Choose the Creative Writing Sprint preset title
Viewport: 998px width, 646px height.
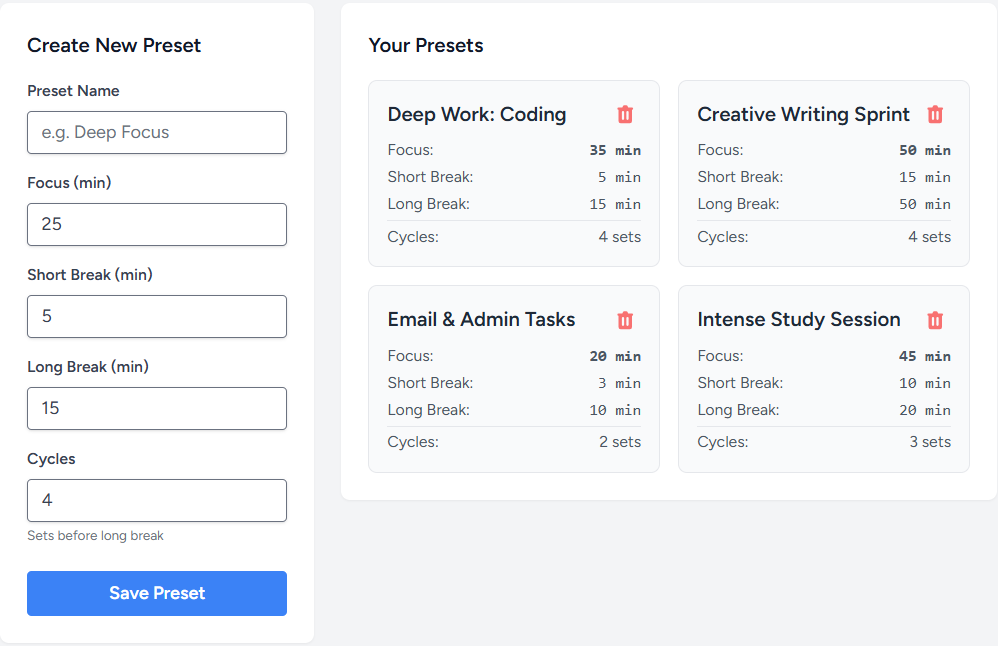803,115
